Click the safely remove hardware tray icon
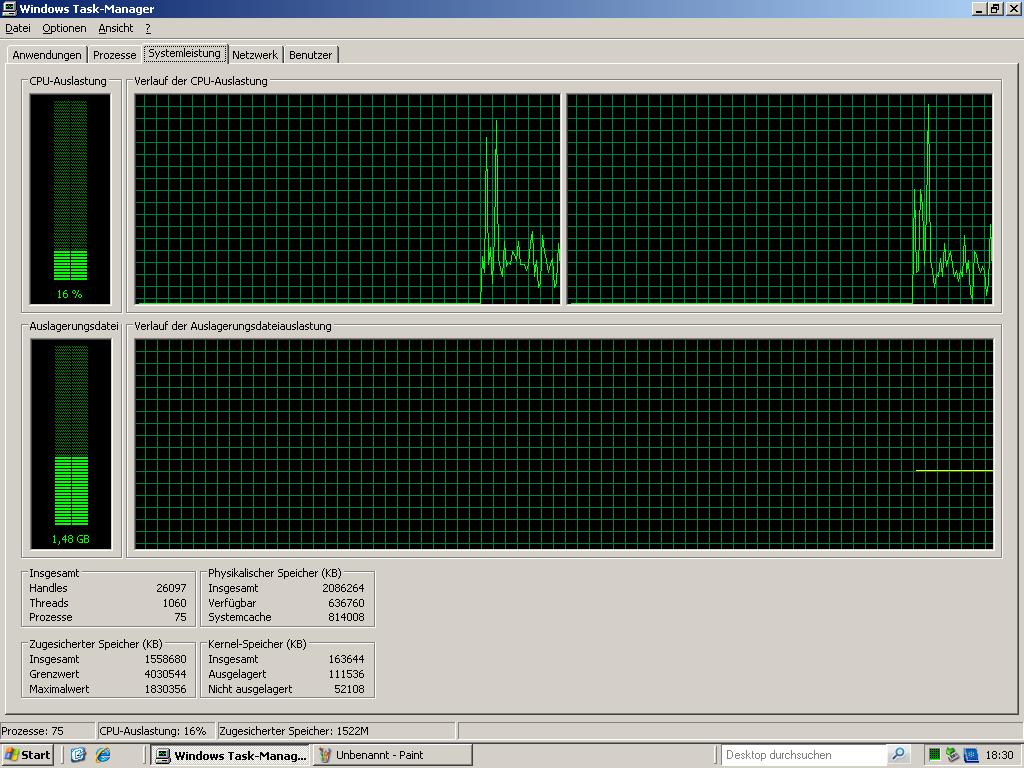The width and height of the screenshot is (1024, 768). point(952,755)
